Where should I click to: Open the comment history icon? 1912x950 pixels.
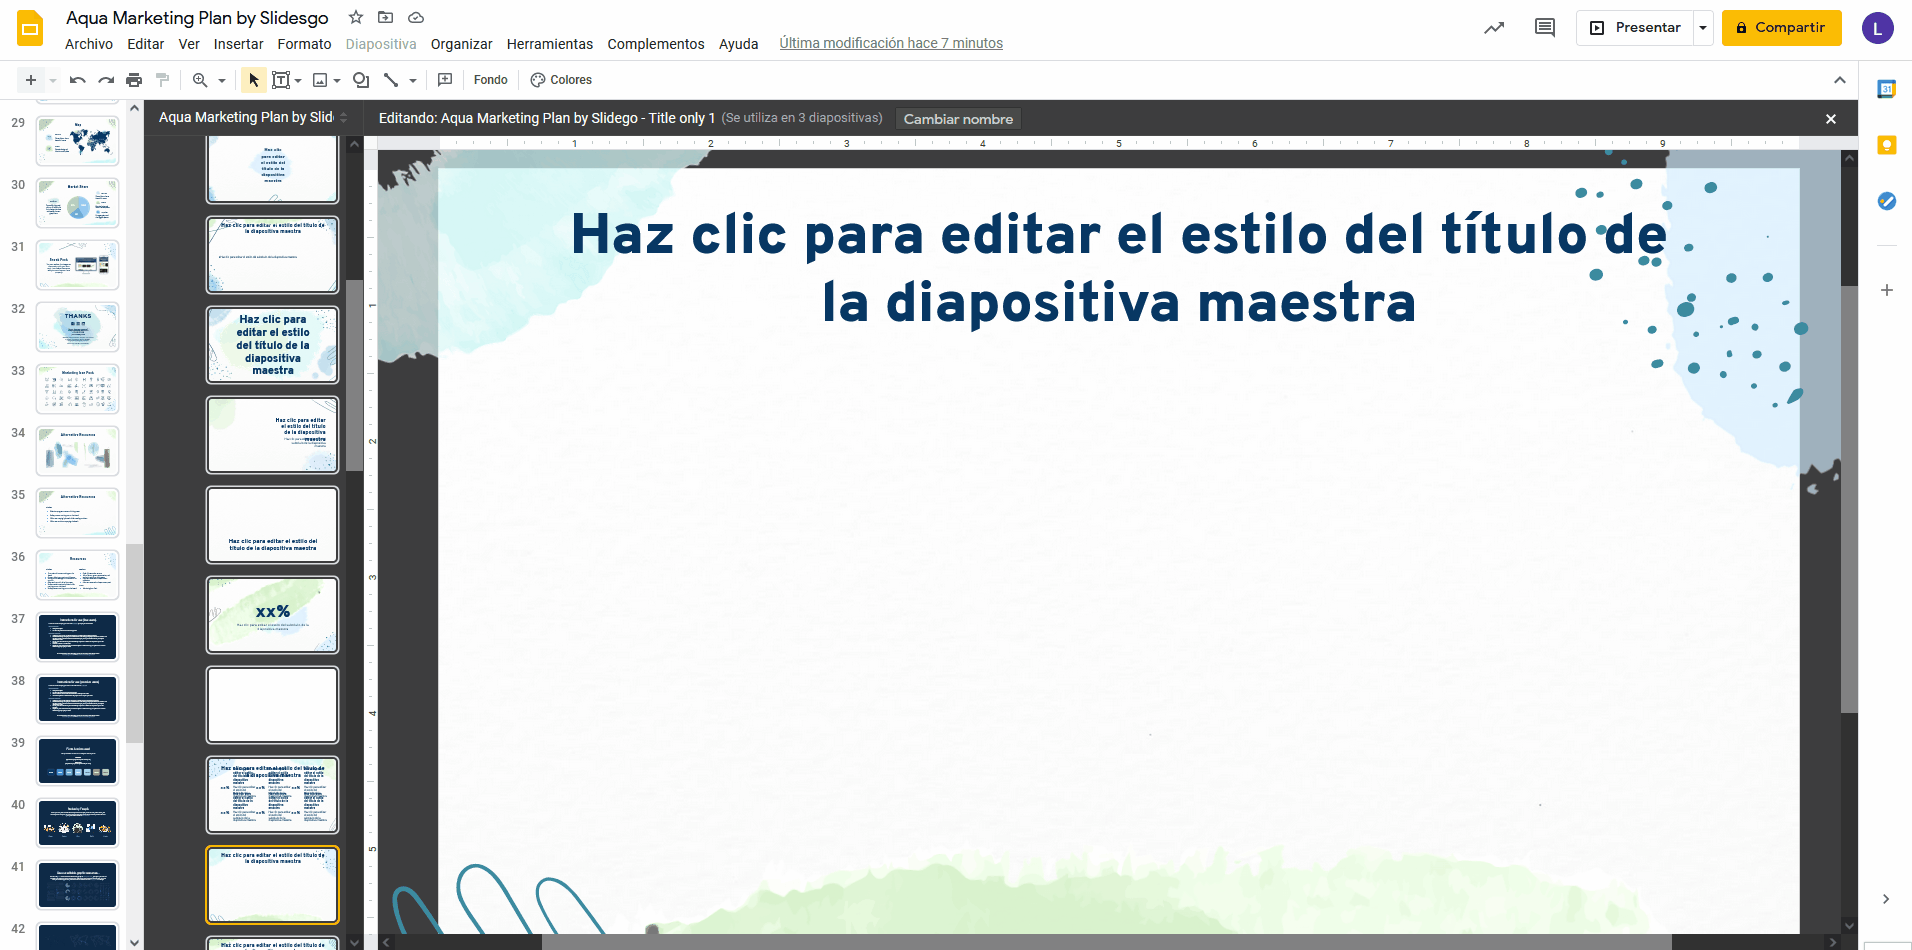1545,28
